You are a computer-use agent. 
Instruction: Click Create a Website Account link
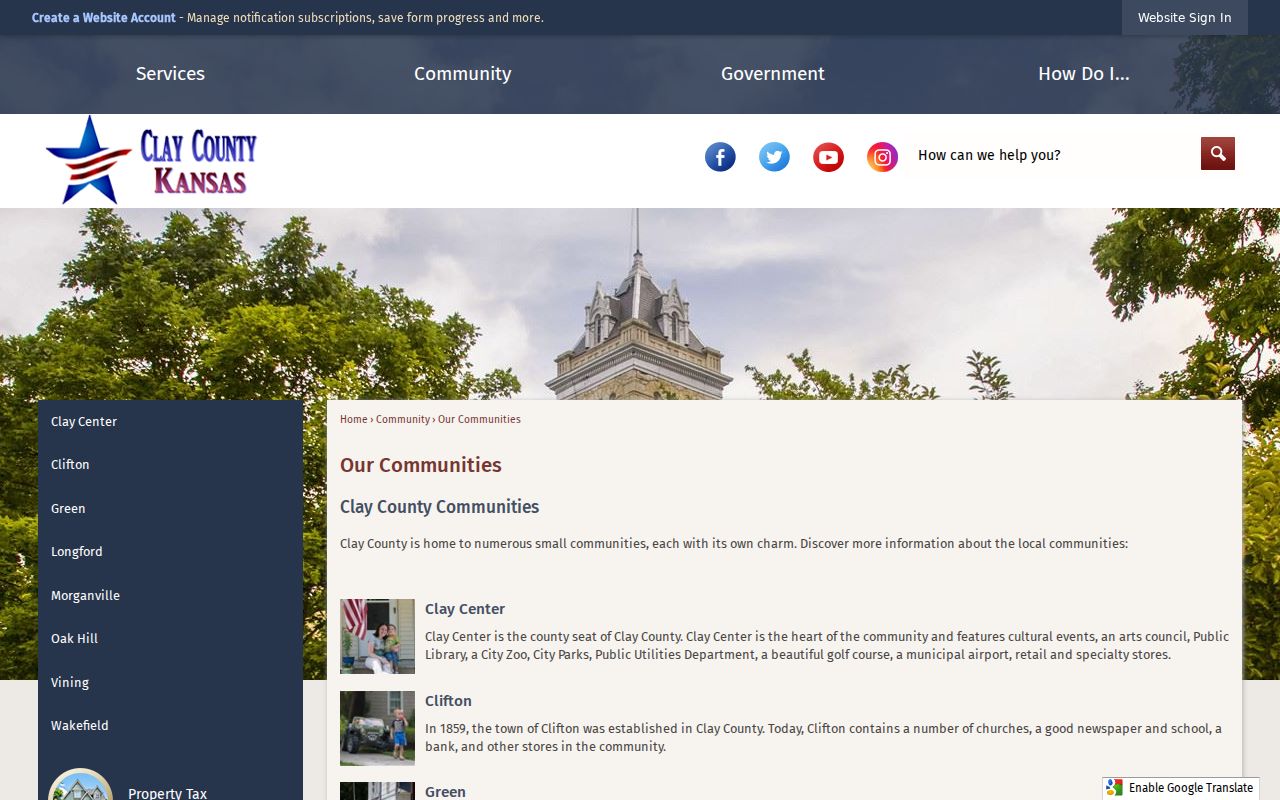[x=104, y=18]
